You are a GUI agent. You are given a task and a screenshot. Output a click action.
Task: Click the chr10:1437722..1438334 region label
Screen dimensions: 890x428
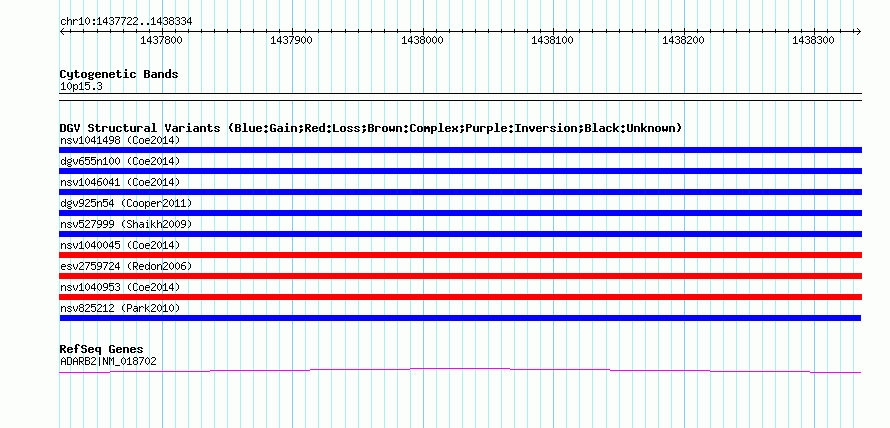click(126, 22)
